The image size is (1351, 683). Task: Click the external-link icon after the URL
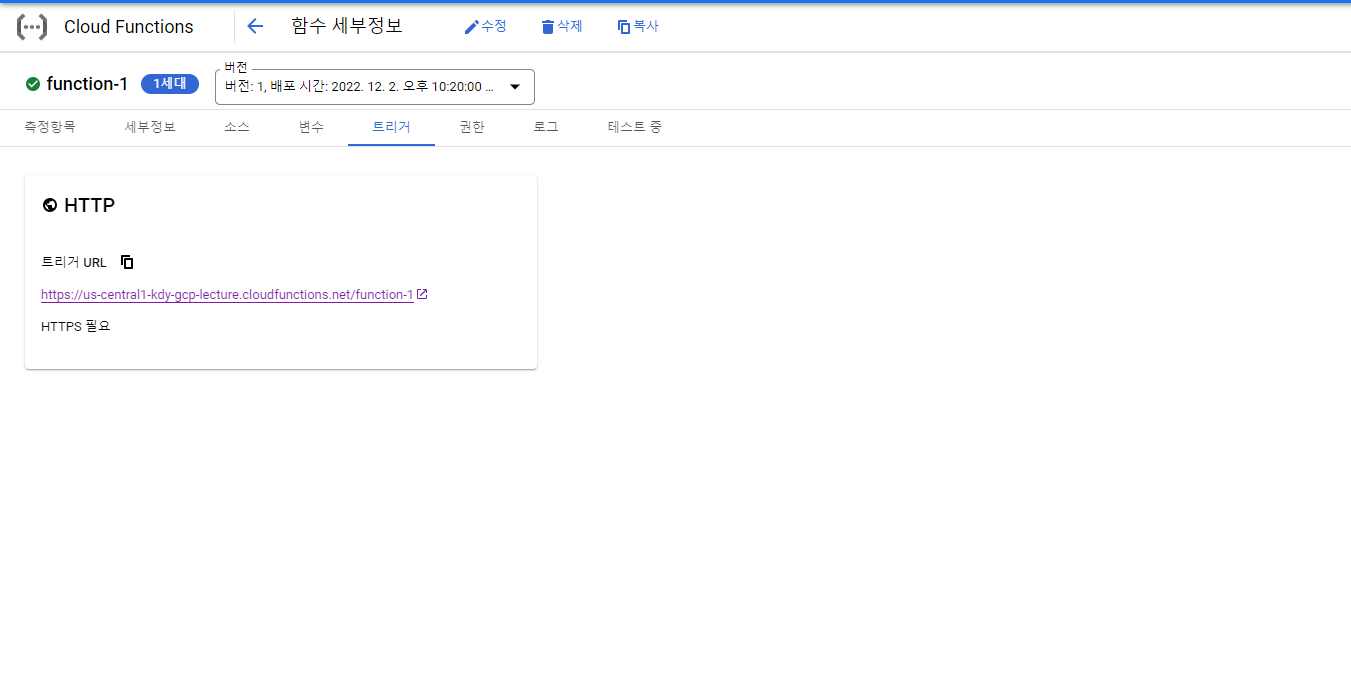click(422, 294)
